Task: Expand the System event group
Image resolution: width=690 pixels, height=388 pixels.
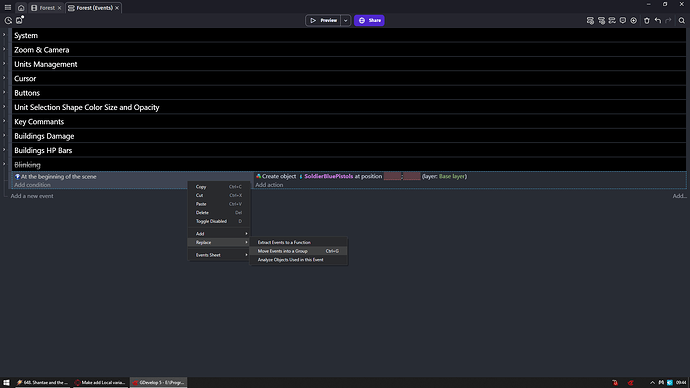Action: coord(4,35)
